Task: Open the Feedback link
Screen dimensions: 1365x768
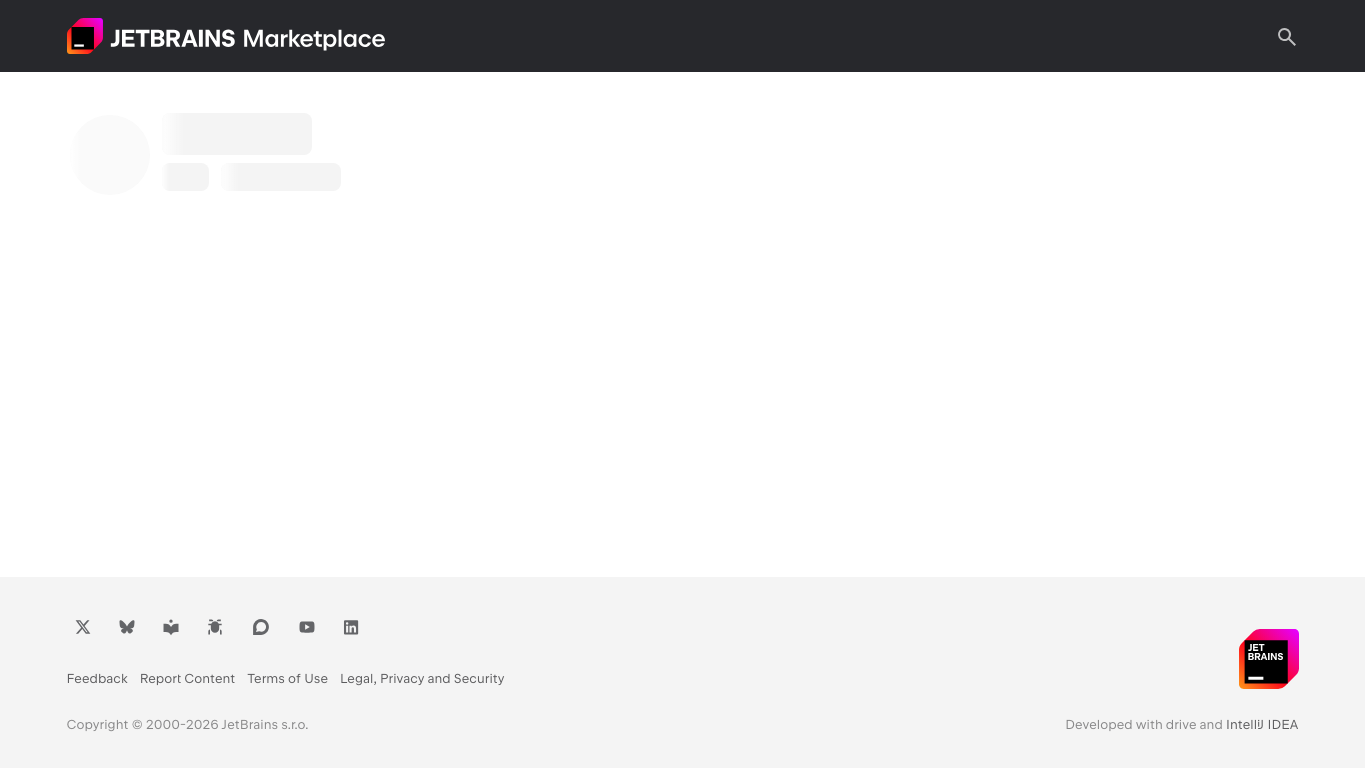Action: pos(97,678)
